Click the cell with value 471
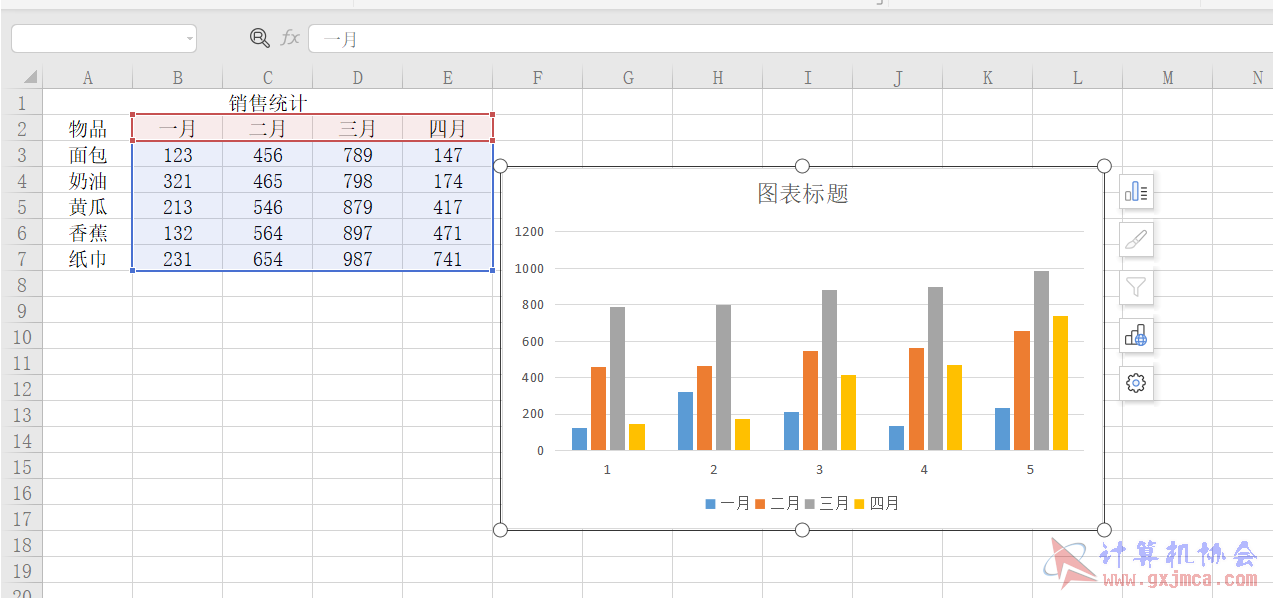Viewport: 1273px width, 598px height. click(x=447, y=233)
